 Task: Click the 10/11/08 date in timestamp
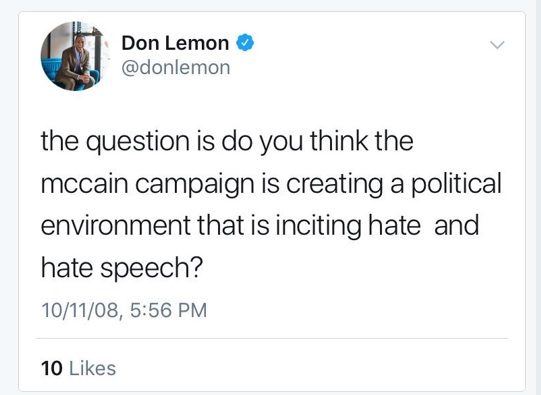click(80, 310)
